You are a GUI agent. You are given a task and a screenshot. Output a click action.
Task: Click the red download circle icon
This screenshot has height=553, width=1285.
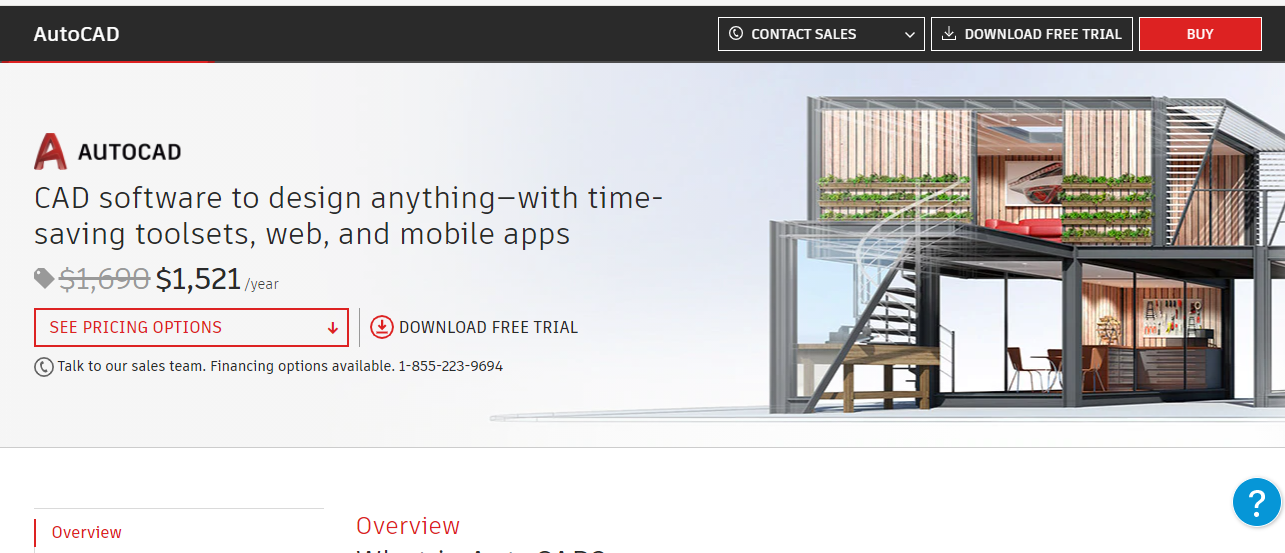click(382, 327)
